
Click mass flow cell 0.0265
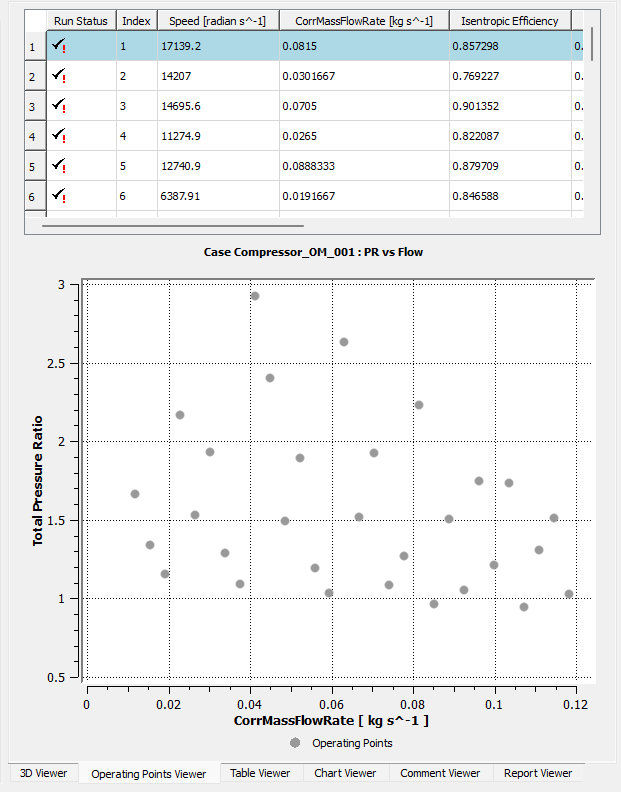(x=364, y=136)
